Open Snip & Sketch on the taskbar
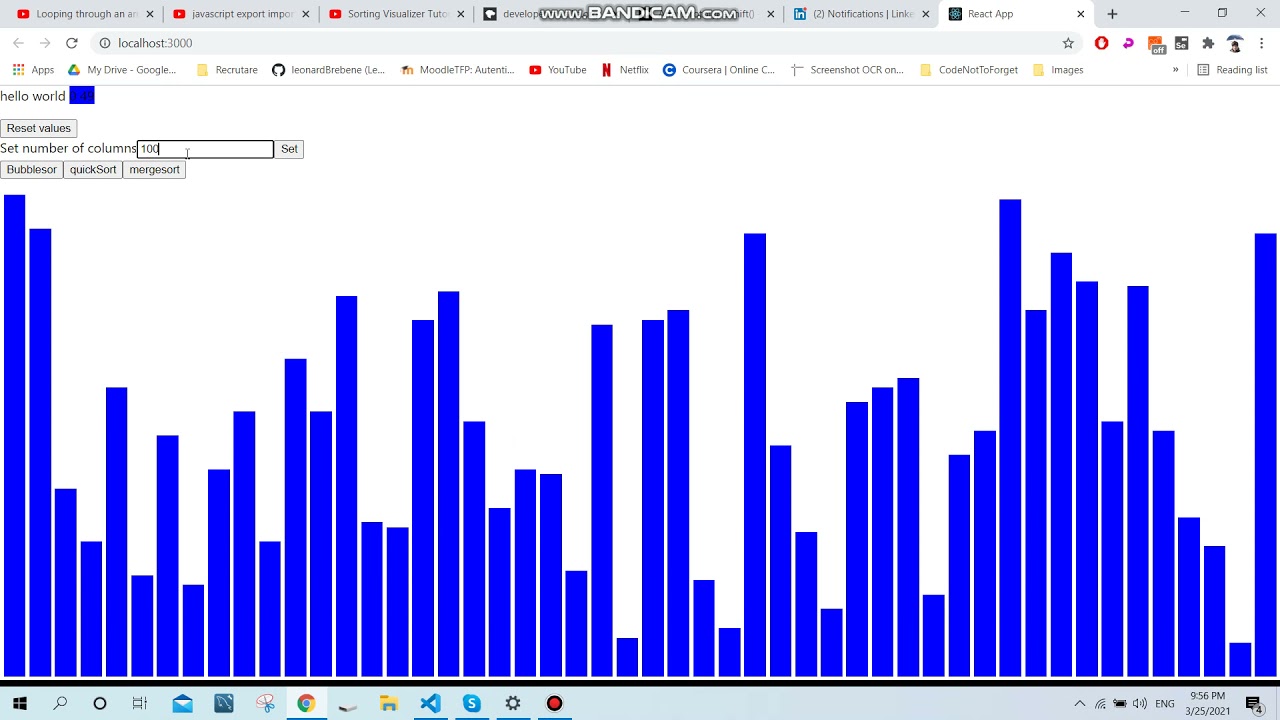 click(265, 704)
